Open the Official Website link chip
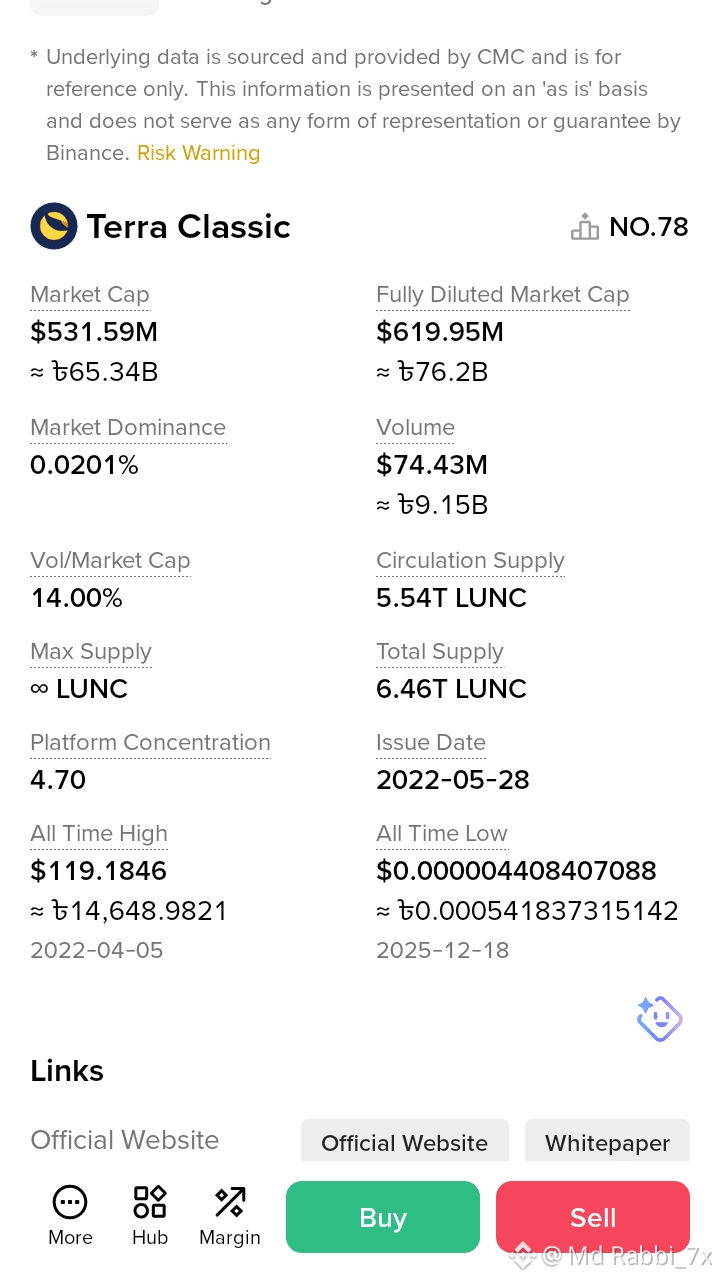Viewport: 720px width, 1281px height. 405,1143
